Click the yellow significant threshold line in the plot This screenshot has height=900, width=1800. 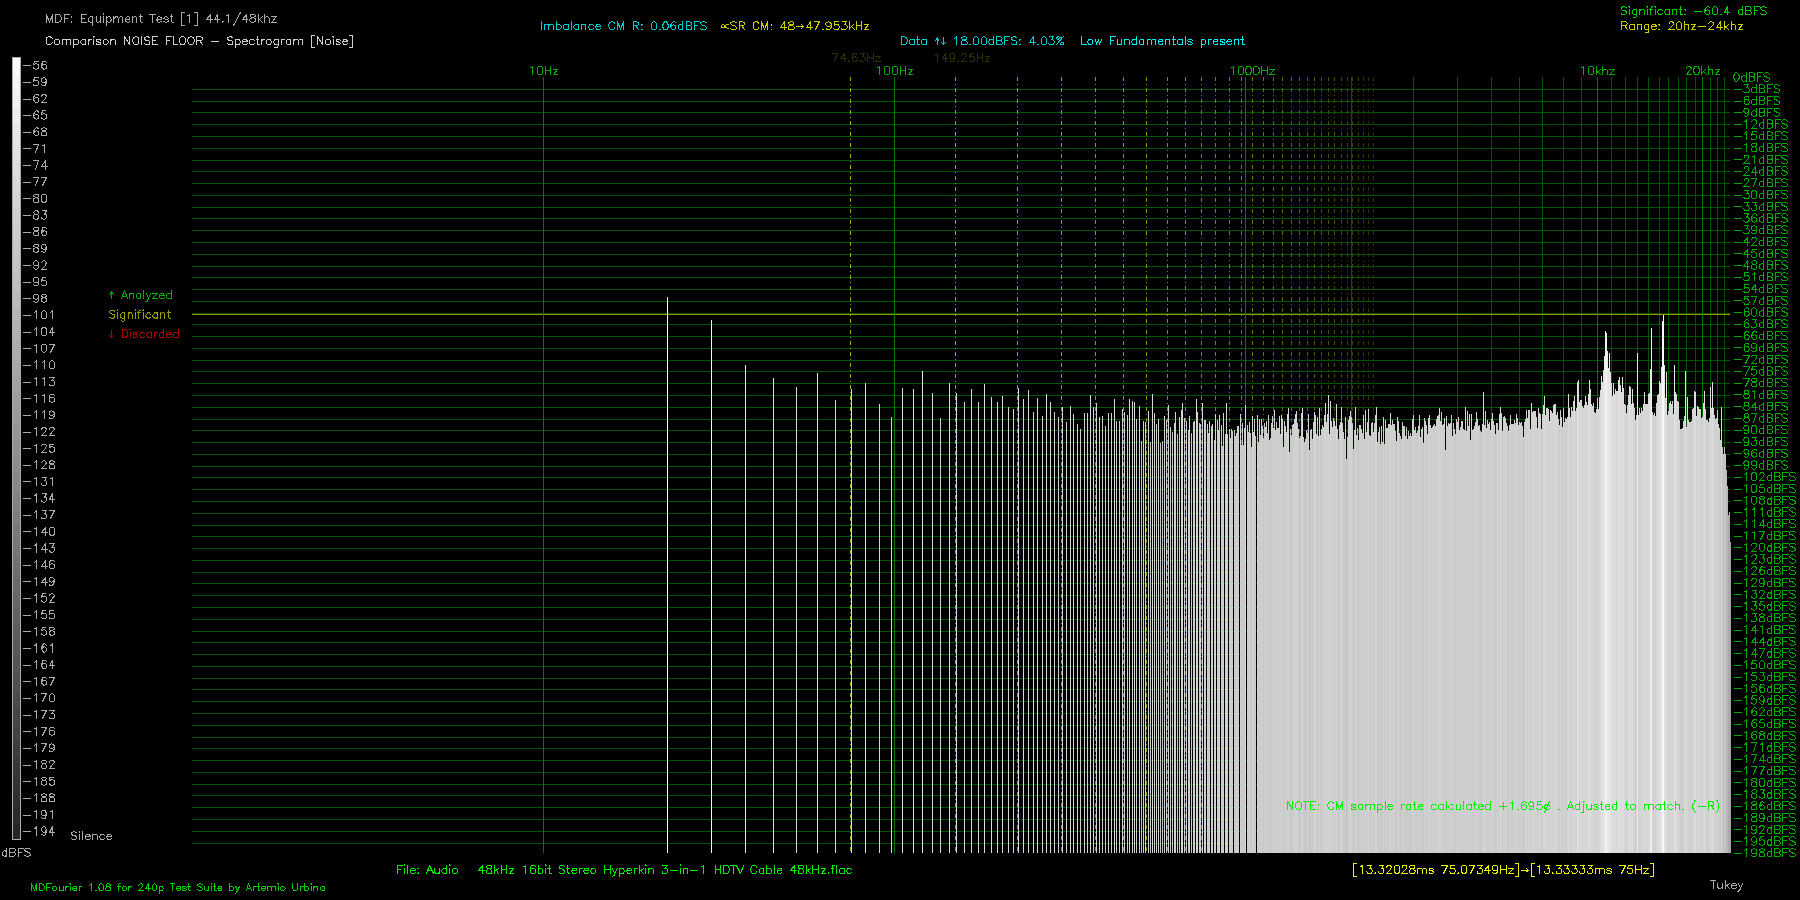click(960, 314)
